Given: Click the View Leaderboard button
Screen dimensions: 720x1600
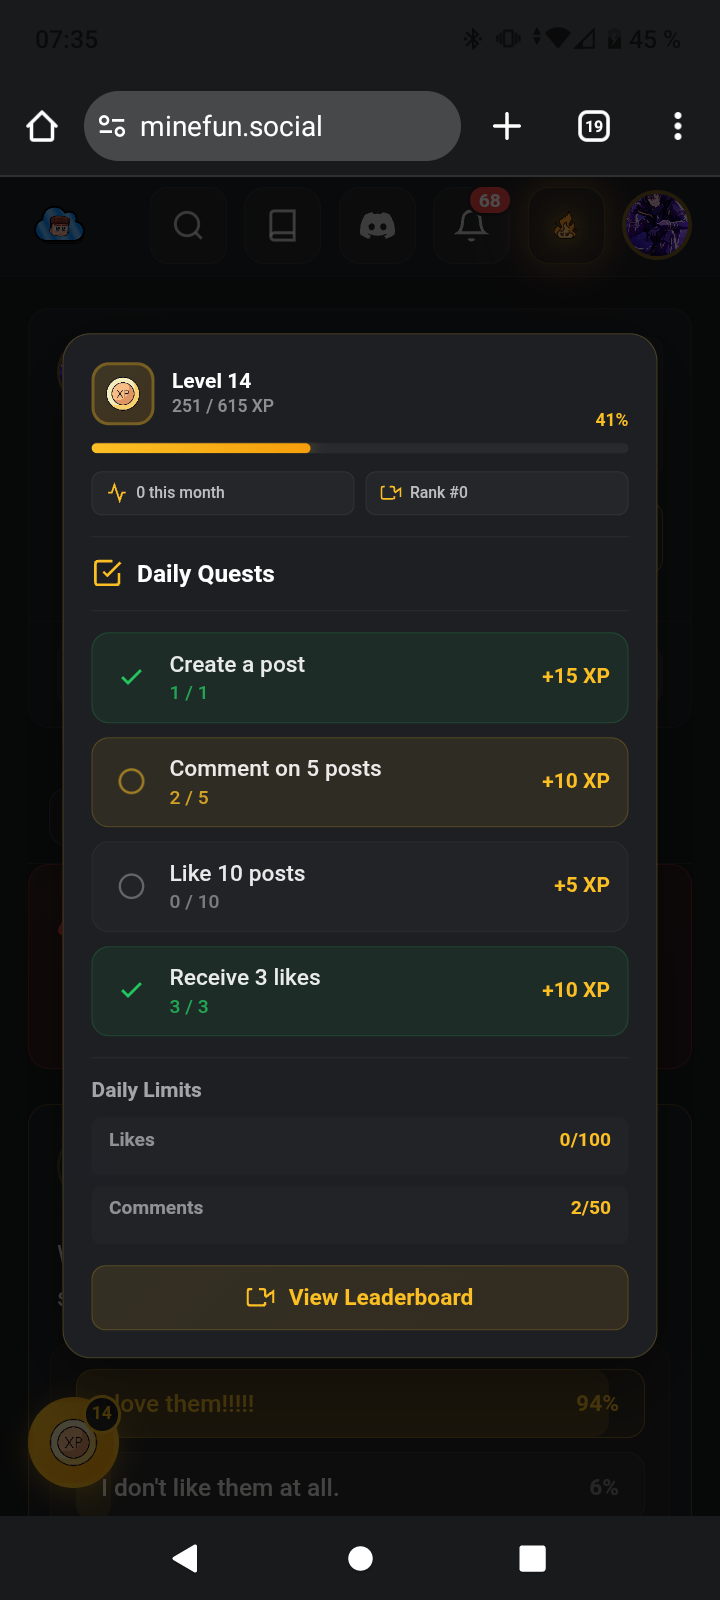Looking at the screenshot, I should point(360,1297).
